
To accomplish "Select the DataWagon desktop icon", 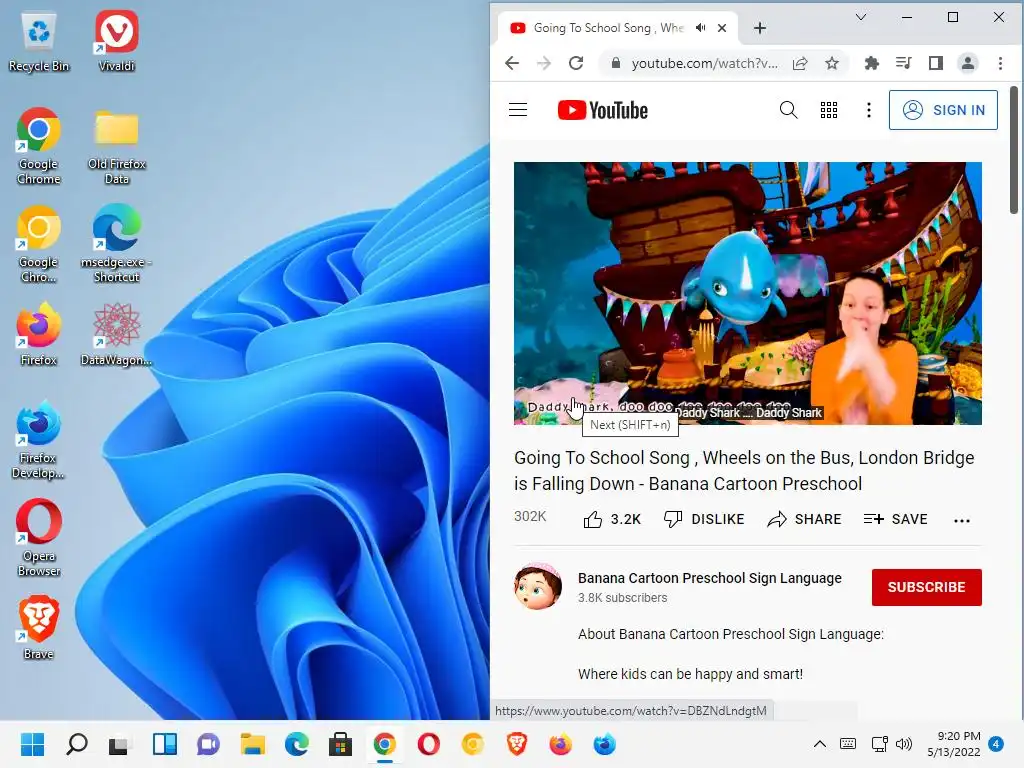I will pos(116,334).
